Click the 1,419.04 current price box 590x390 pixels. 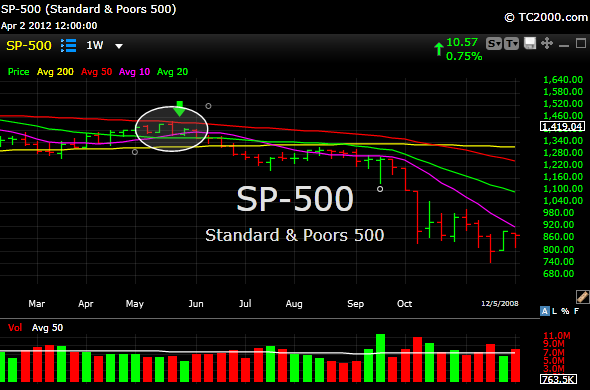click(562, 126)
